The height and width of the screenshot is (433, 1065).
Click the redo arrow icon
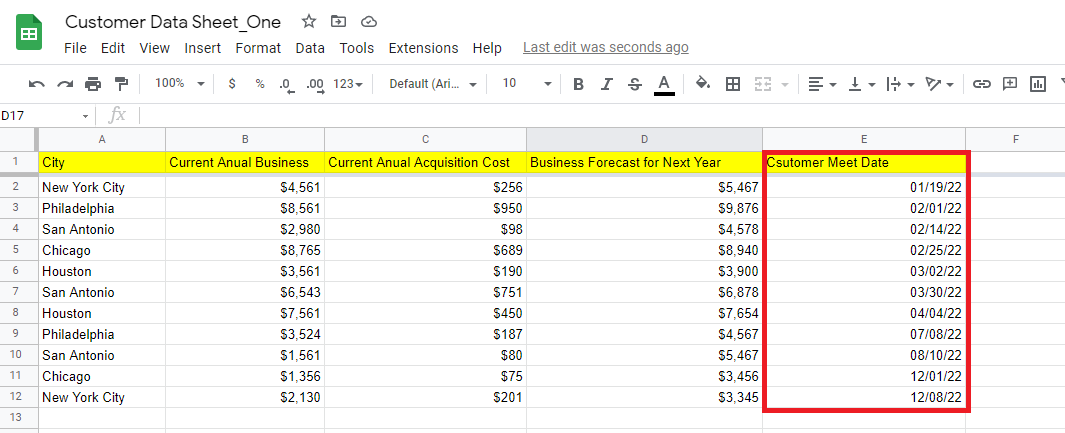(65, 84)
